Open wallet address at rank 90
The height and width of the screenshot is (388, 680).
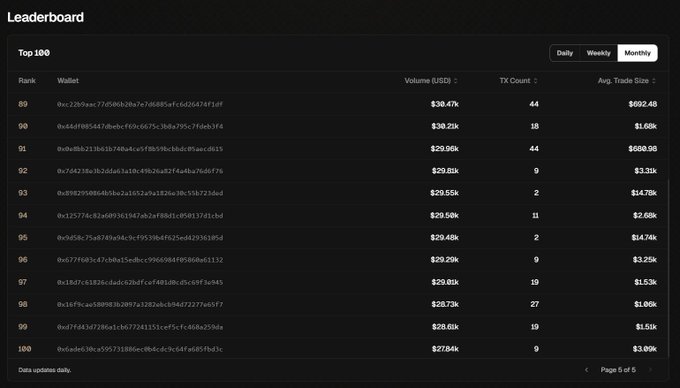[x=140, y=127]
